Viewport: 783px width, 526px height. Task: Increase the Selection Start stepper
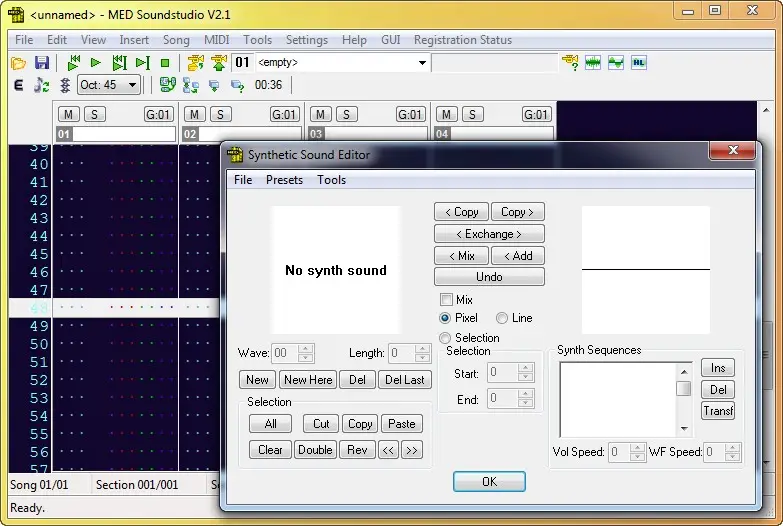pyautogui.click(x=525, y=368)
